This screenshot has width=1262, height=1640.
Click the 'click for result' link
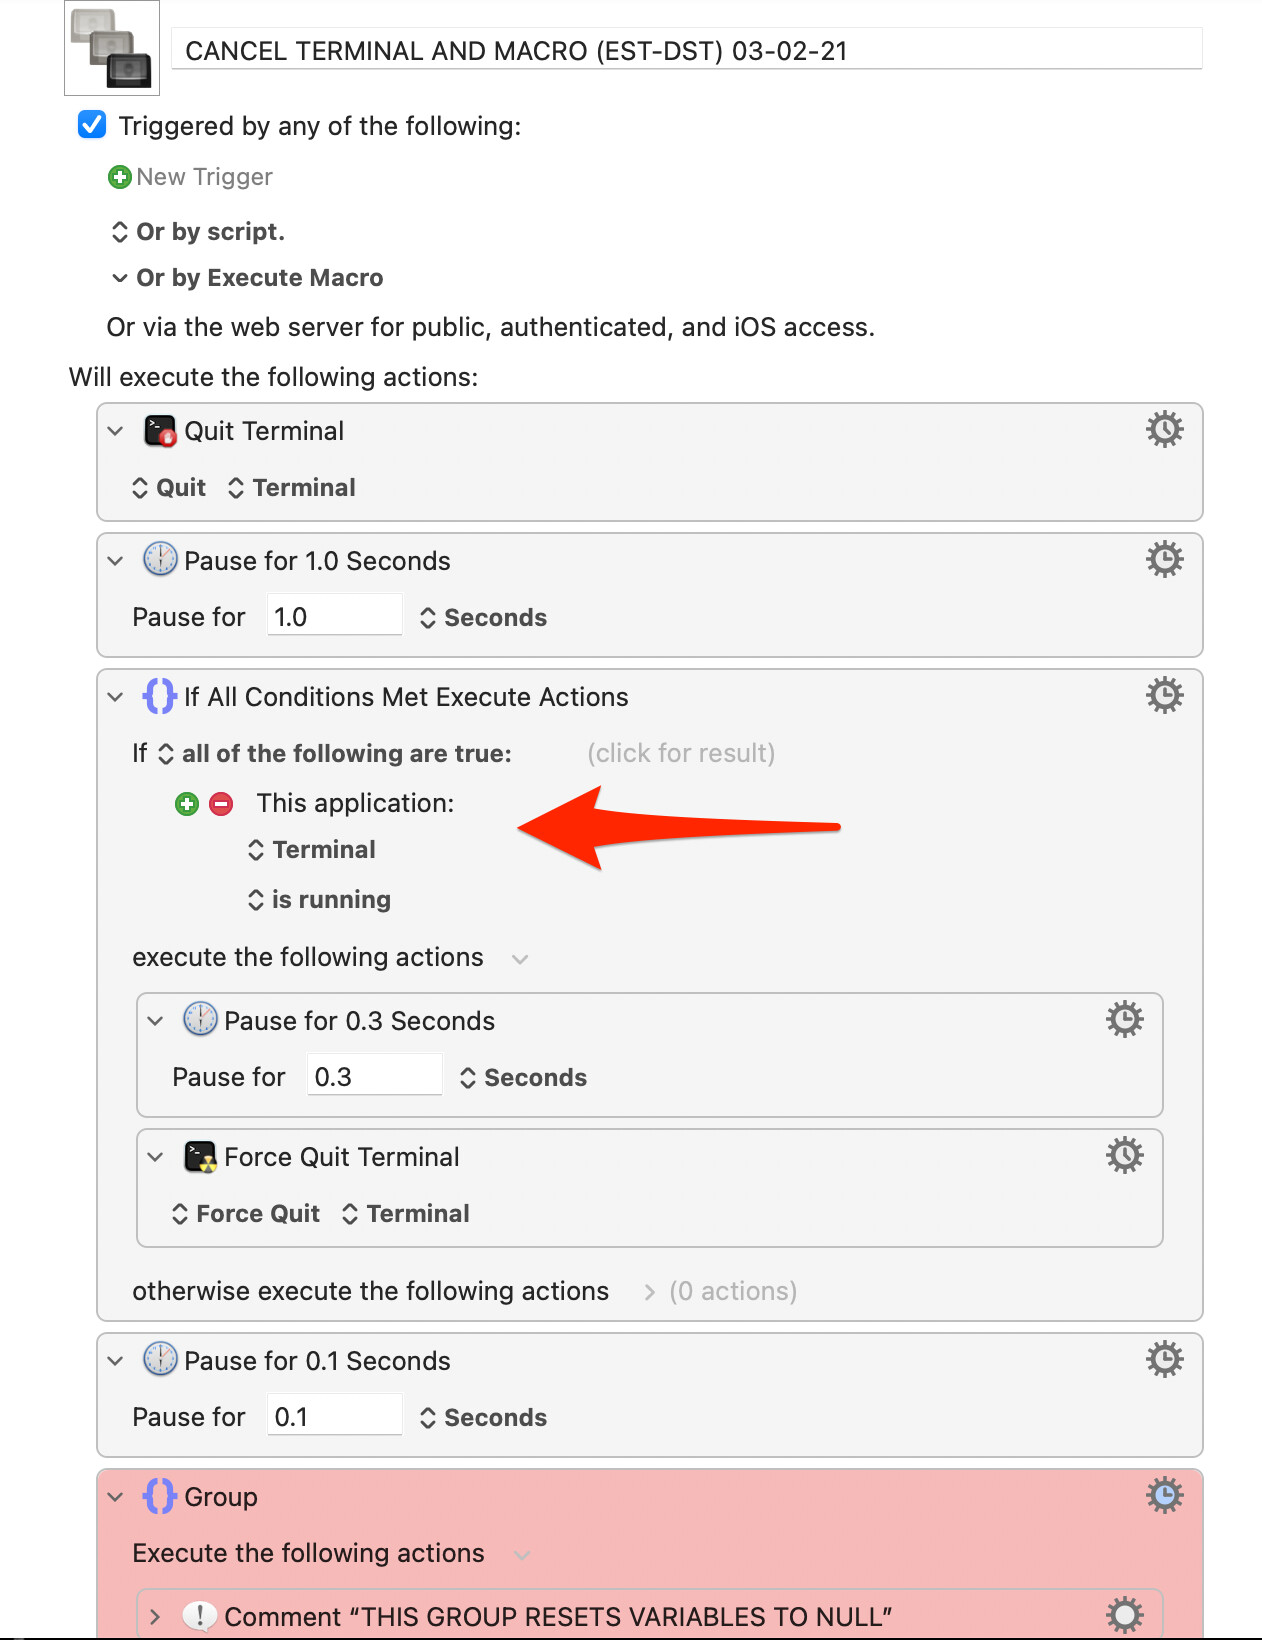pos(681,754)
